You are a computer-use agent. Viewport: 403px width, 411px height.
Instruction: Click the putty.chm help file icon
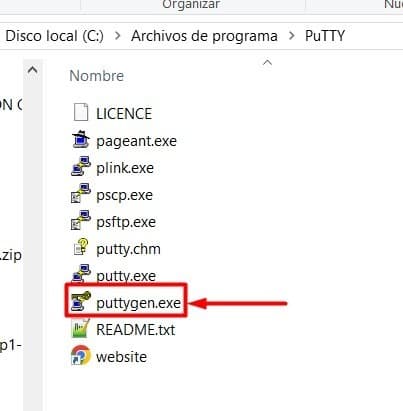pos(81,247)
